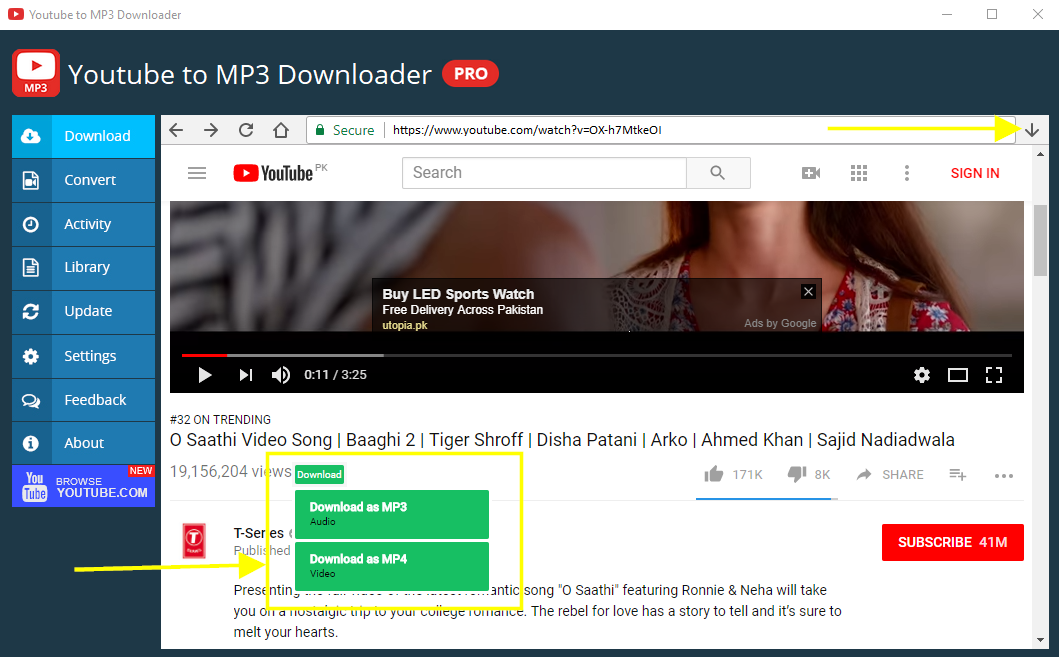Like the video with thumbs up
This screenshot has height=657, width=1059.
tap(714, 474)
